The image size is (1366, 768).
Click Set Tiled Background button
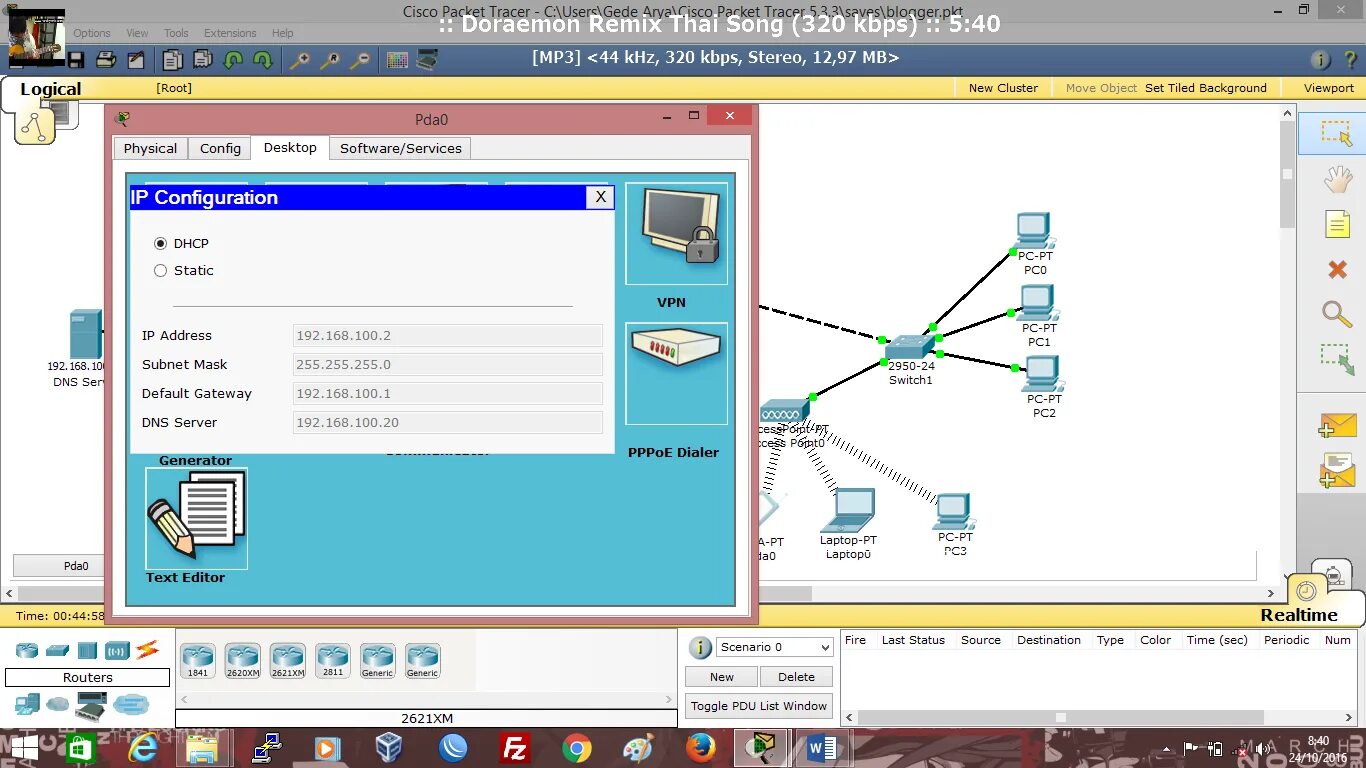(x=1205, y=88)
